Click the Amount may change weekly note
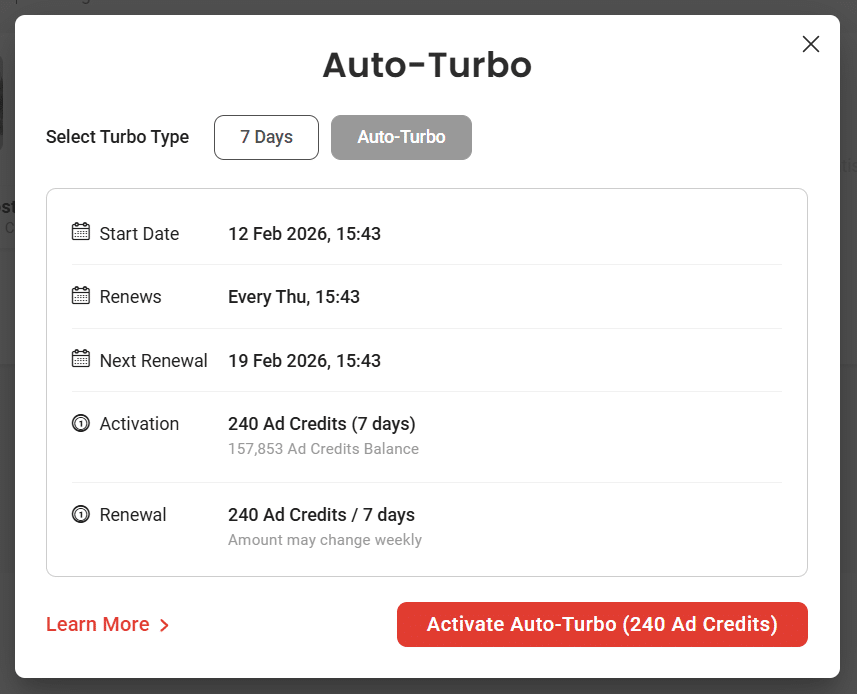Screen dimensions: 857x694 325,540
